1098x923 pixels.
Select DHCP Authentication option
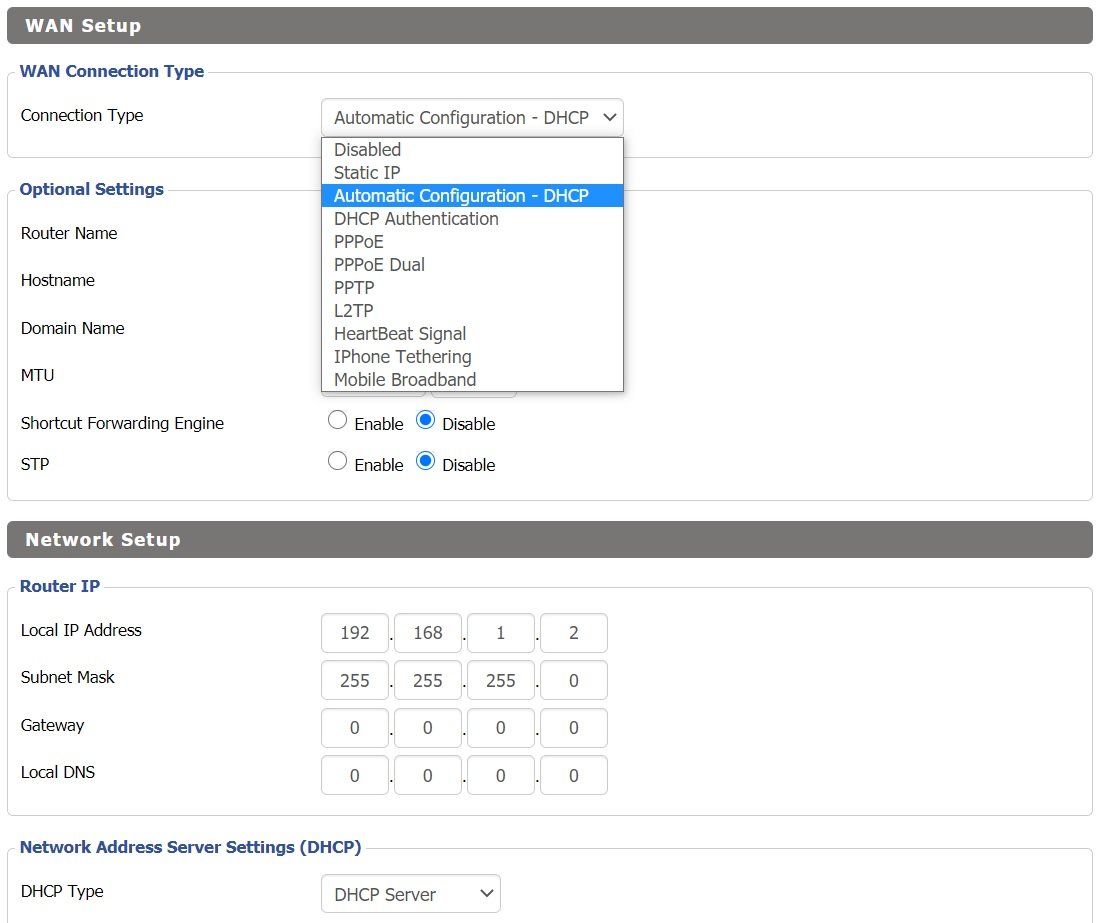(x=416, y=219)
